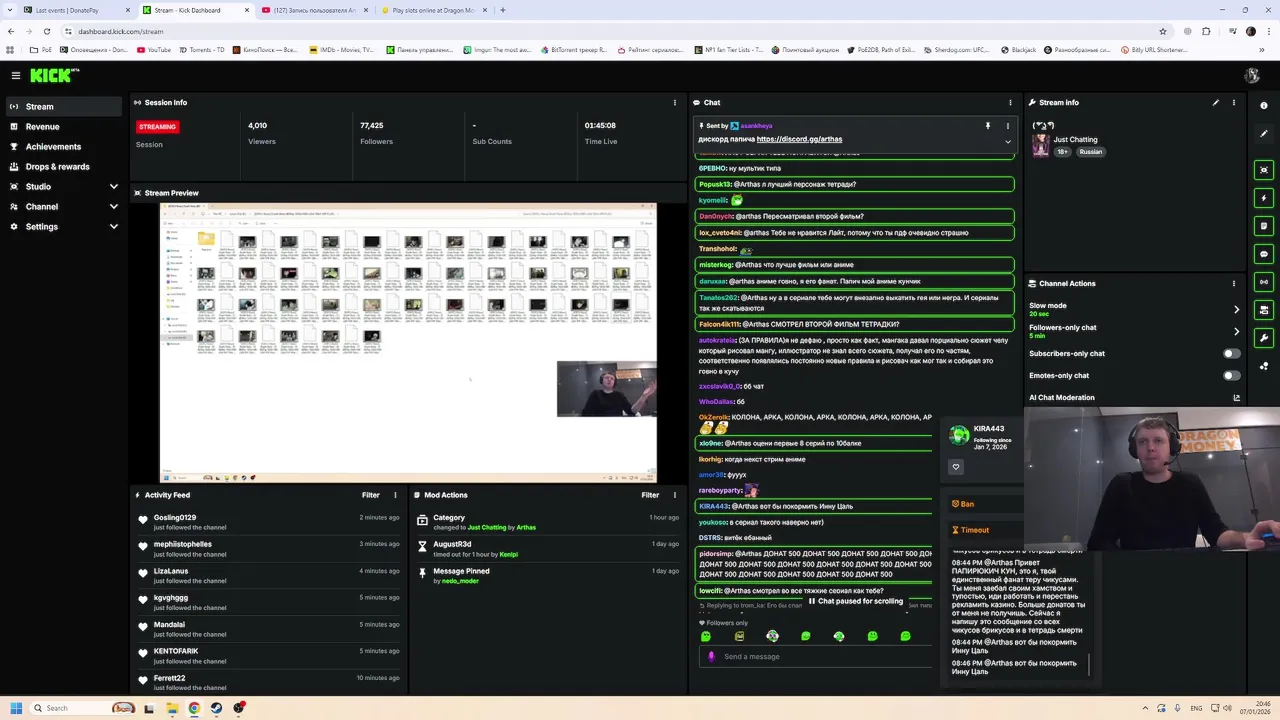Click the Kick logo
This screenshot has height=720, width=1280.
pyautogui.click(x=54, y=75)
